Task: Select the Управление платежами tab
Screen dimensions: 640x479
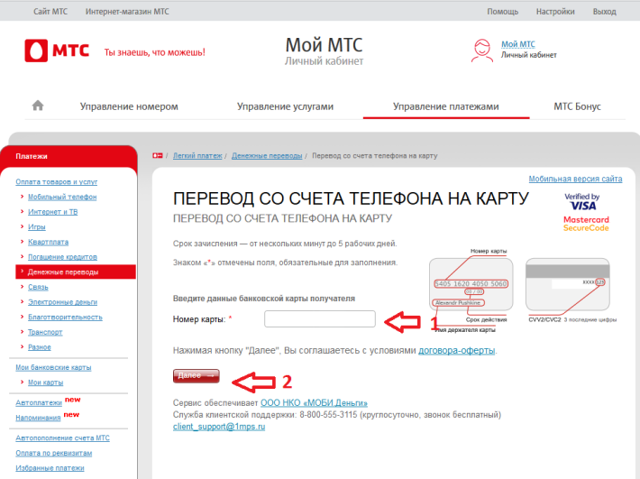Action: [x=446, y=106]
